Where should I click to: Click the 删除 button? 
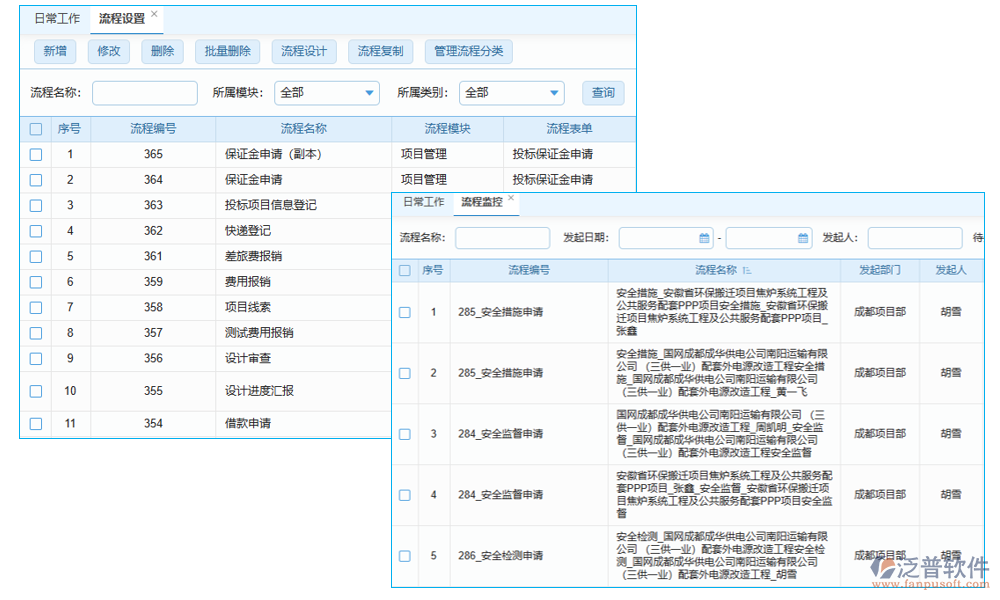[162, 51]
